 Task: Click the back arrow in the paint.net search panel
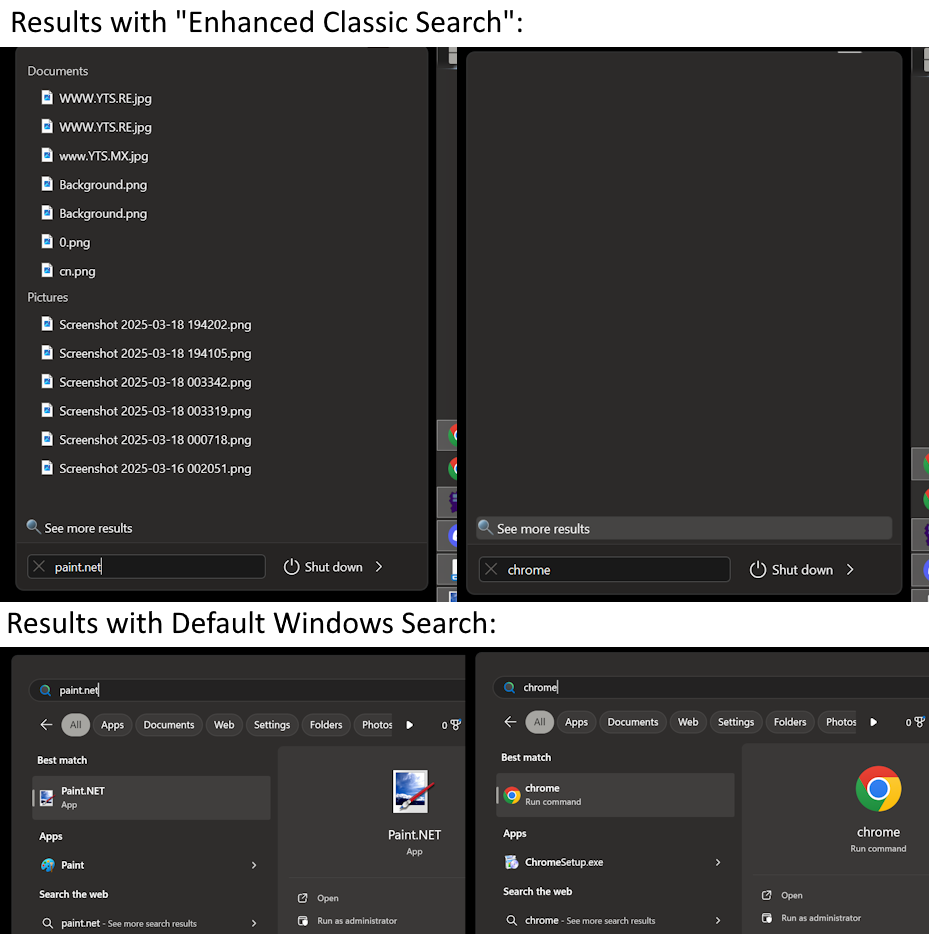46,725
